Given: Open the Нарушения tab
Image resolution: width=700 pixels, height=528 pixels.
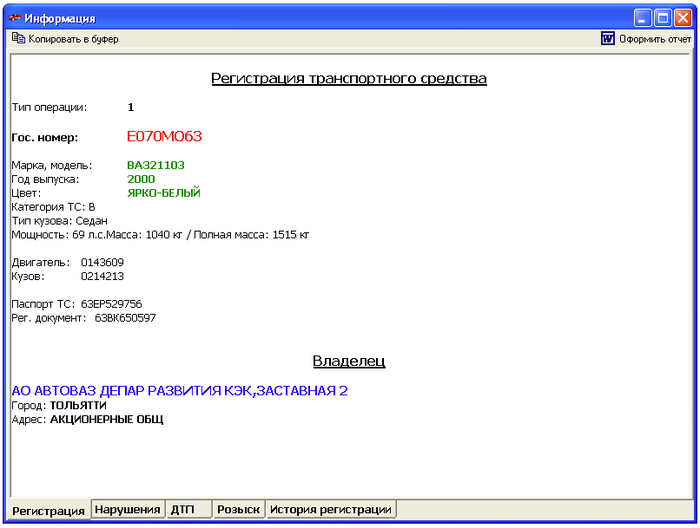Looking at the screenshot, I should [128, 509].
